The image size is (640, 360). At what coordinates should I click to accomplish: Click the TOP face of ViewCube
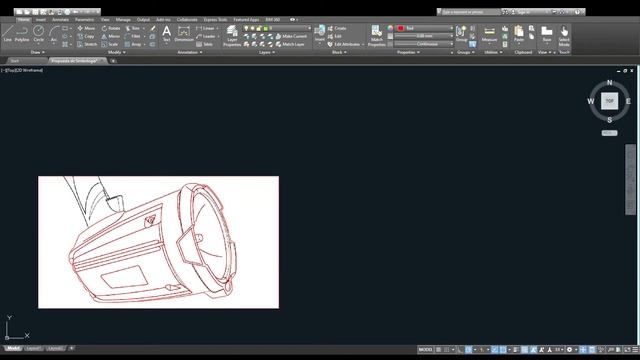(609, 101)
